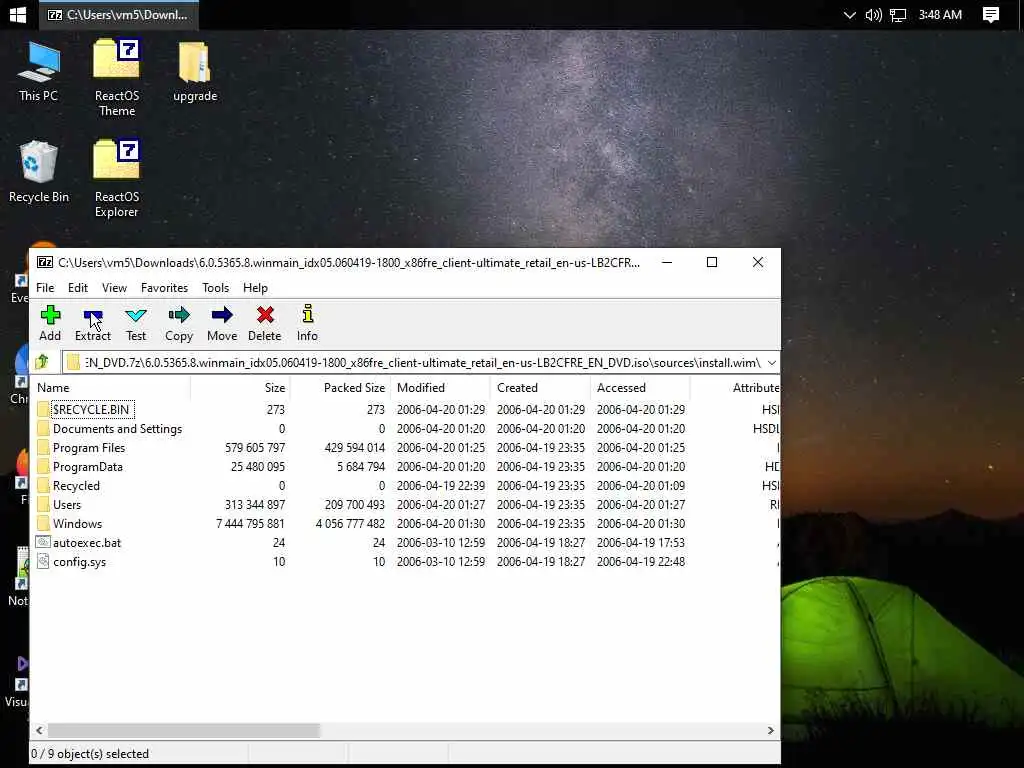The image size is (1024, 768).
Task: Select ReactOS Explorer archive on desktop
Action: click(117, 178)
